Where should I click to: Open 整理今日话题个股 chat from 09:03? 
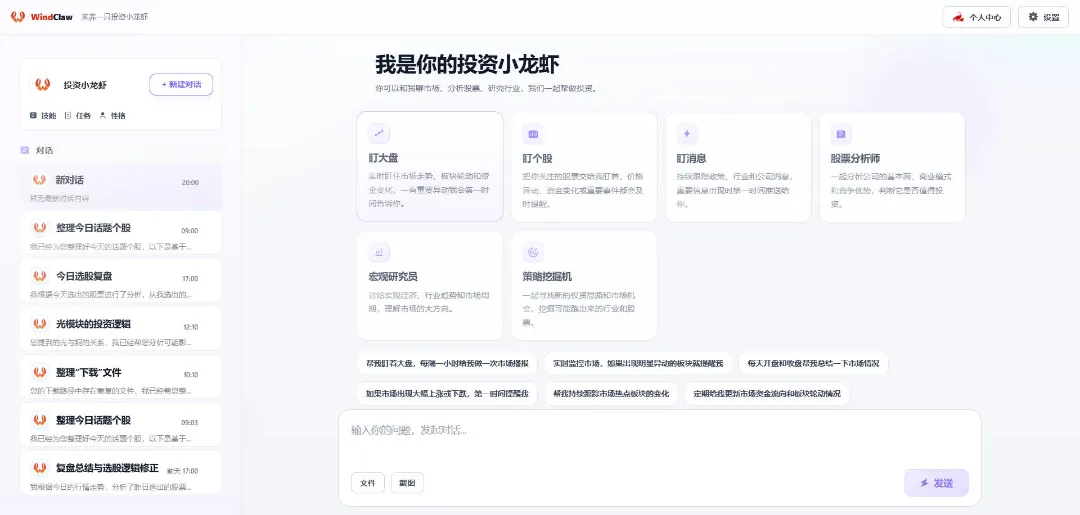point(121,427)
